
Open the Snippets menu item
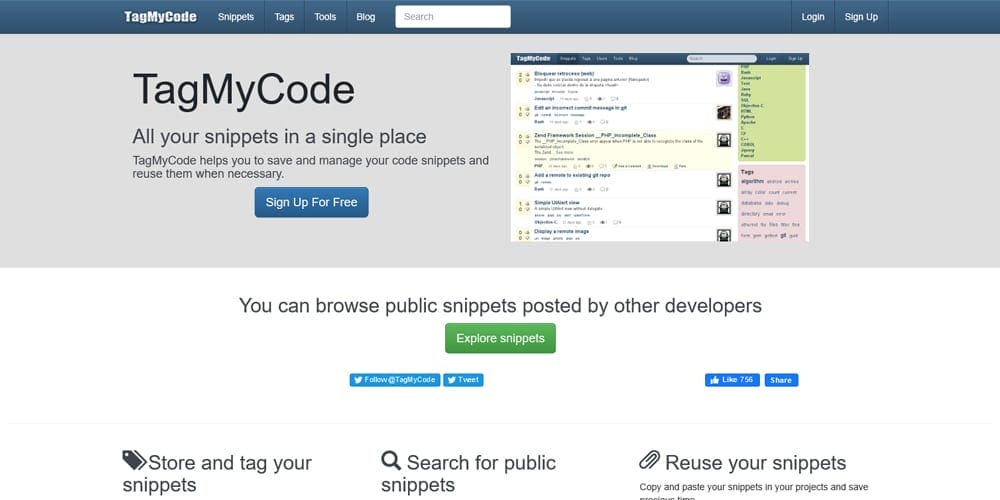pyautogui.click(x=236, y=17)
